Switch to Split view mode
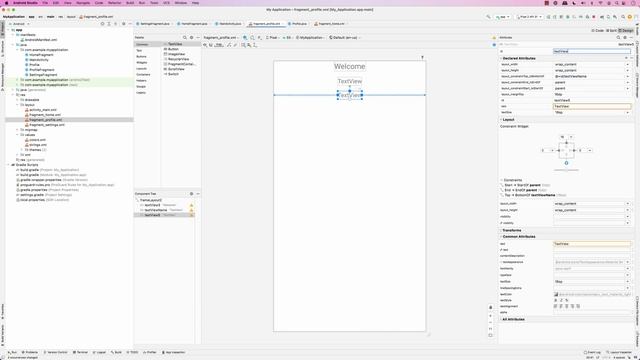This screenshot has width=640, height=360. pos(611,31)
